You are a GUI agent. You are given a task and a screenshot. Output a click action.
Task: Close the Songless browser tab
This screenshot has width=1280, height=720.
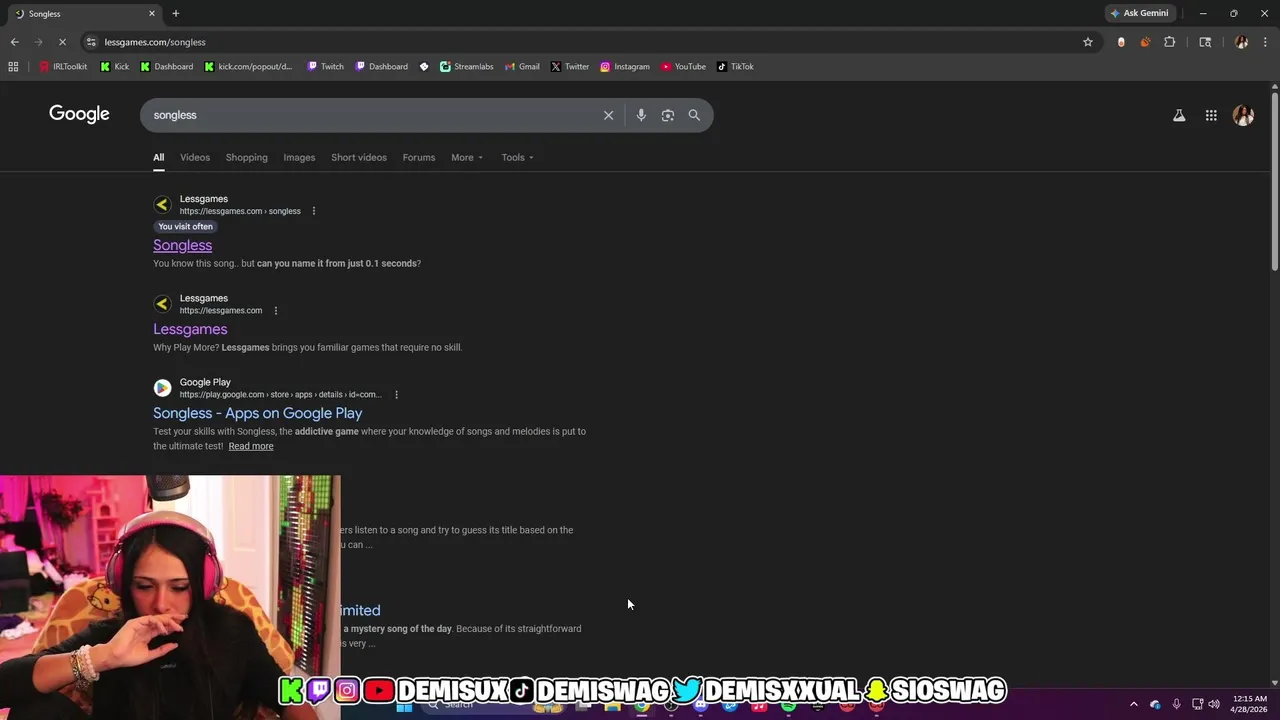point(152,13)
